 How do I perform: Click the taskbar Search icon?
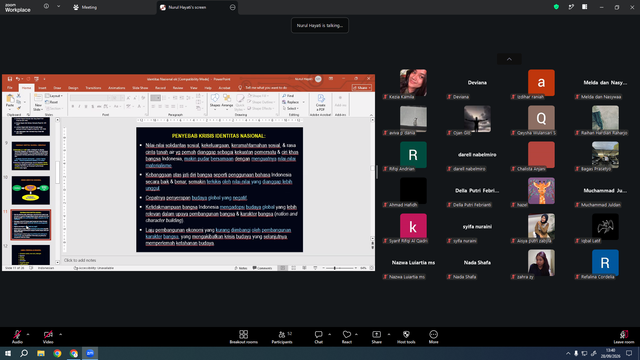click(x=24, y=353)
